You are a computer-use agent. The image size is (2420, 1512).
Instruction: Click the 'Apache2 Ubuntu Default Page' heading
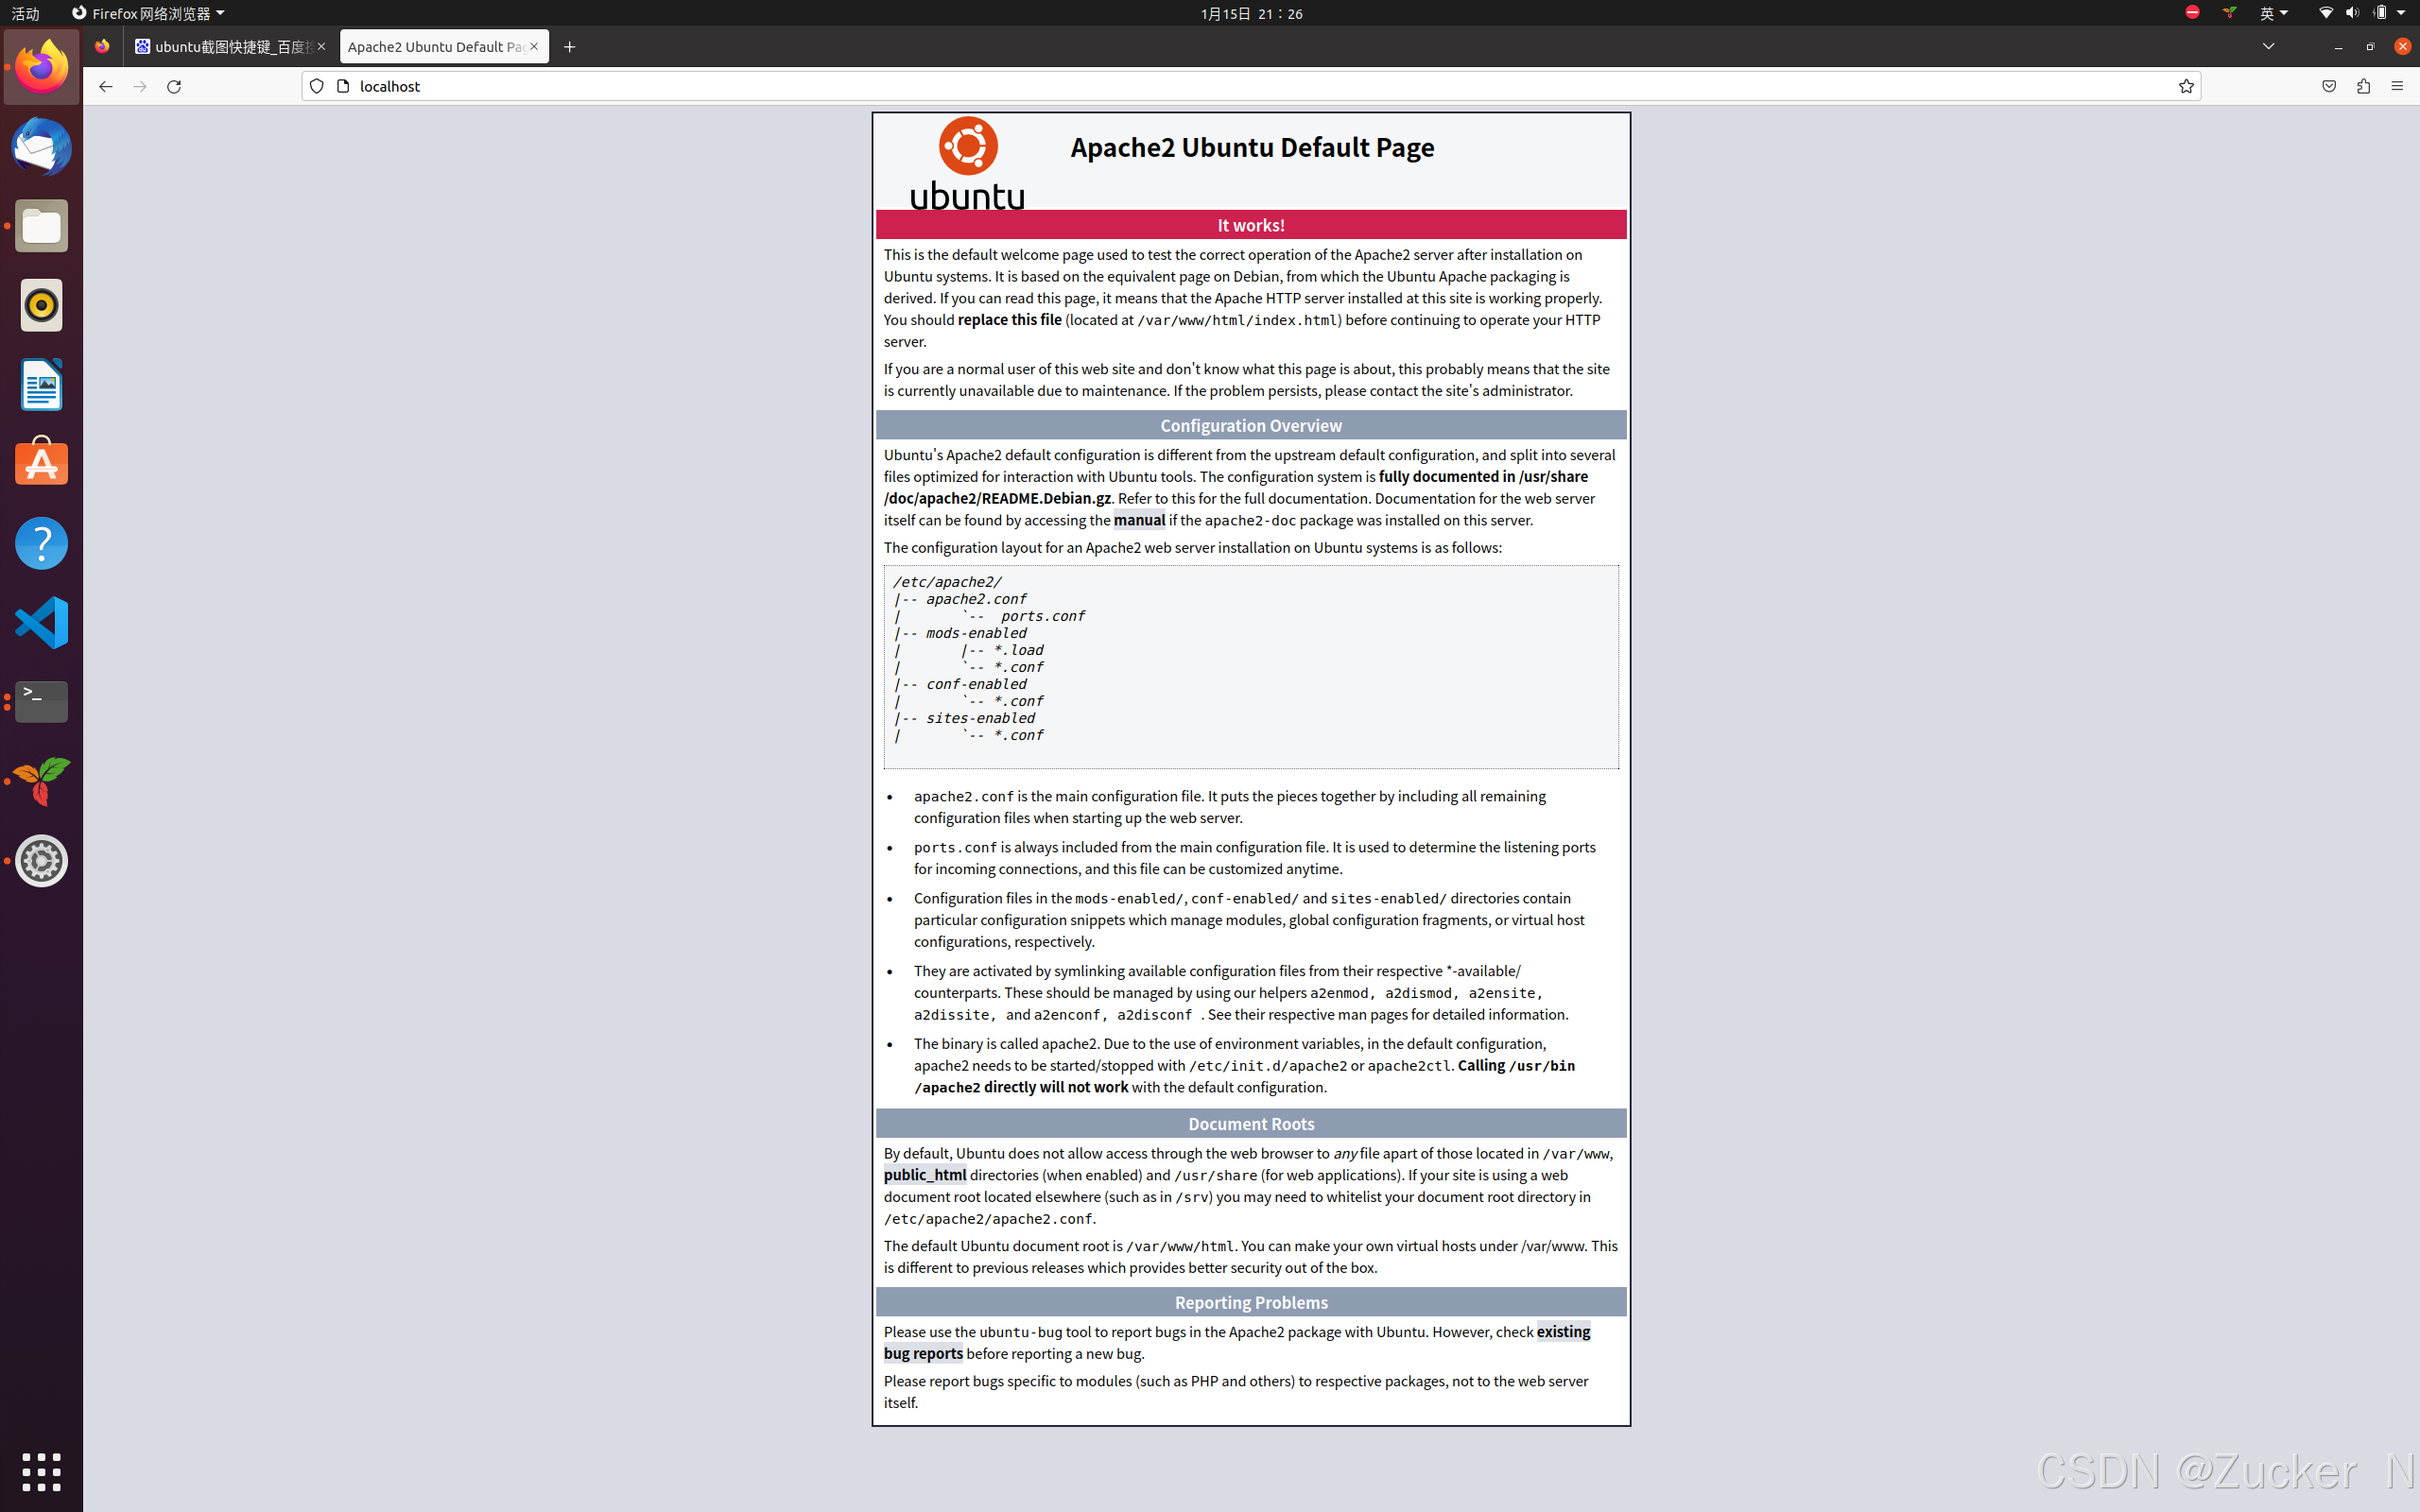point(1252,147)
